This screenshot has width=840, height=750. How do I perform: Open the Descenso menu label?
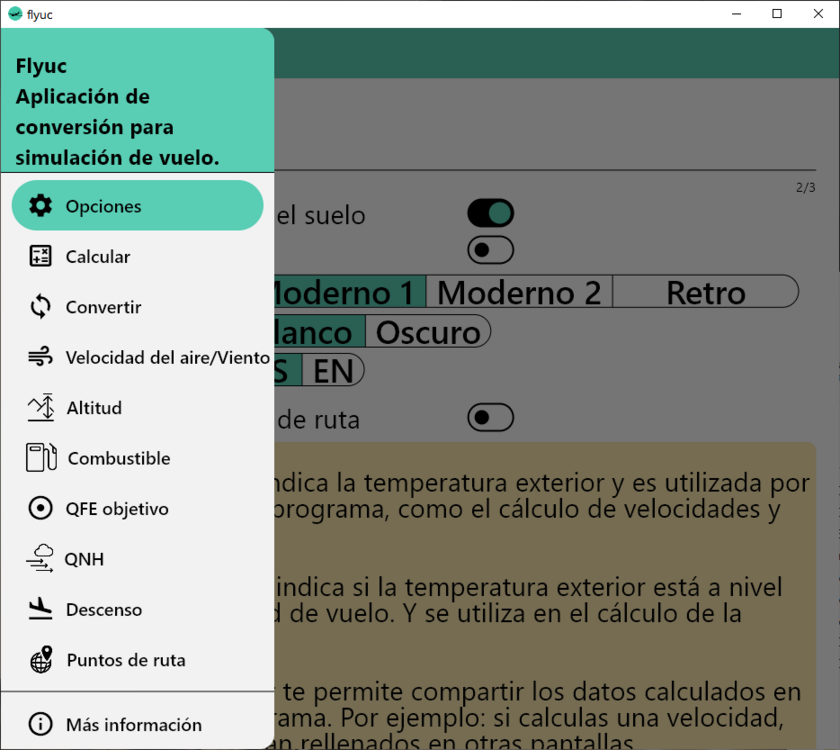coord(104,610)
